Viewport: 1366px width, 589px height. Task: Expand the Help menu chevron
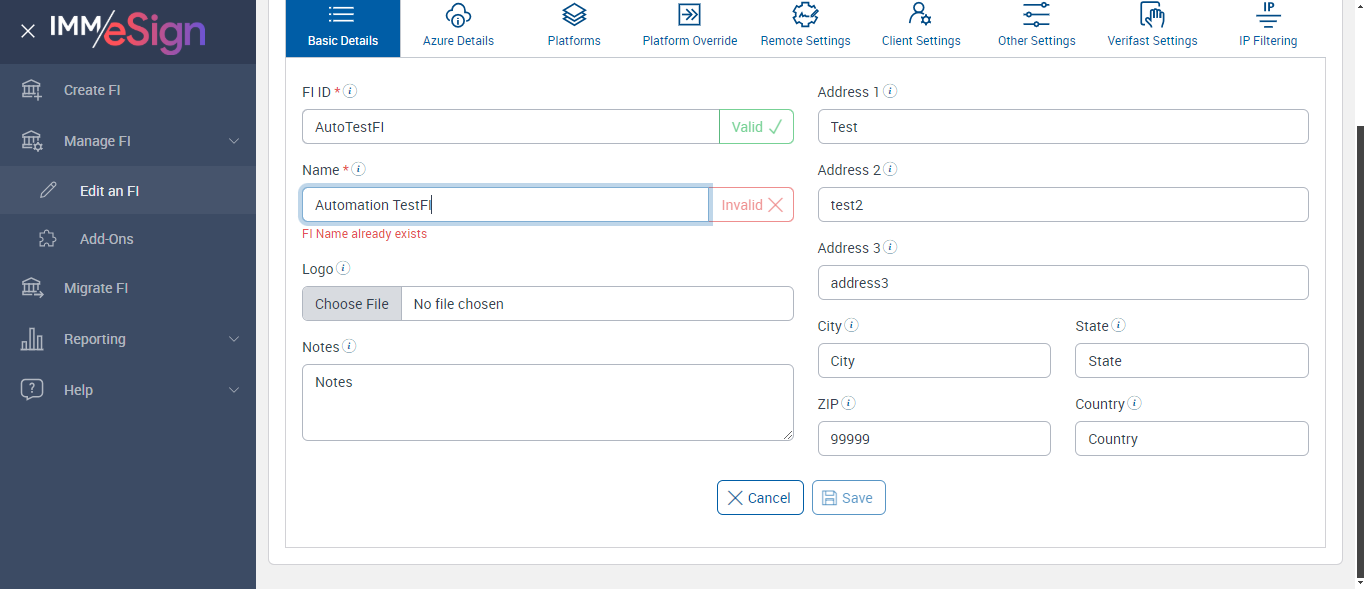[x=234, y=390]
